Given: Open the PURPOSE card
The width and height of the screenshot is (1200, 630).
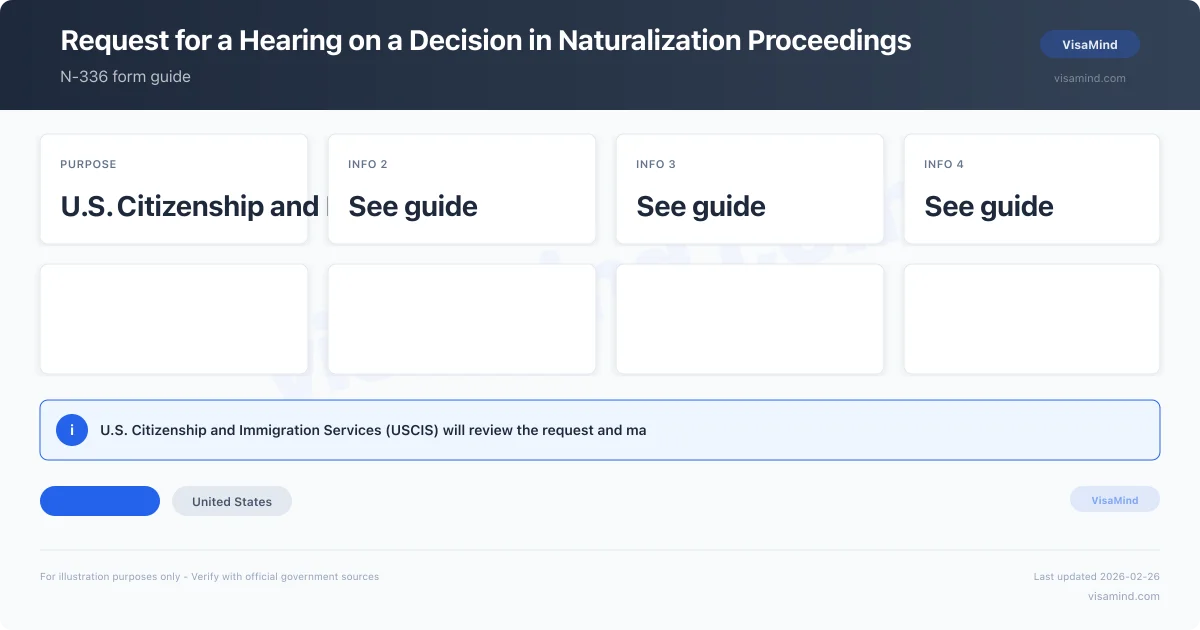Looking at the screenshot, I should pyautogui.click(x=174, y=189).
